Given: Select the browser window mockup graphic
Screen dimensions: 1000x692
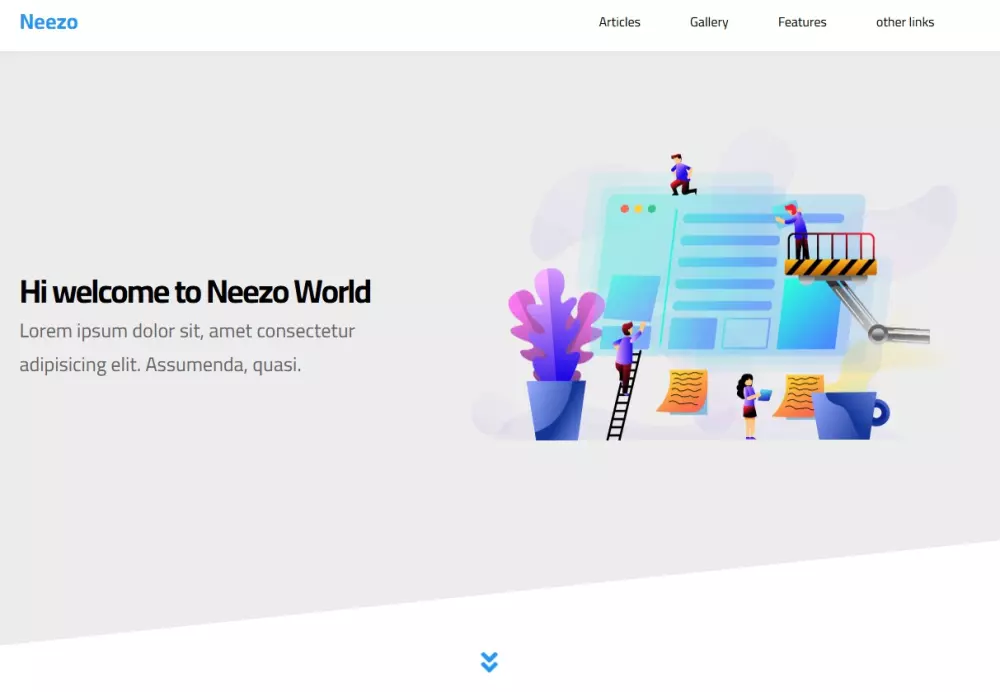Looking at the screenshot, I should pyautogui.click(x=720, y=270).
